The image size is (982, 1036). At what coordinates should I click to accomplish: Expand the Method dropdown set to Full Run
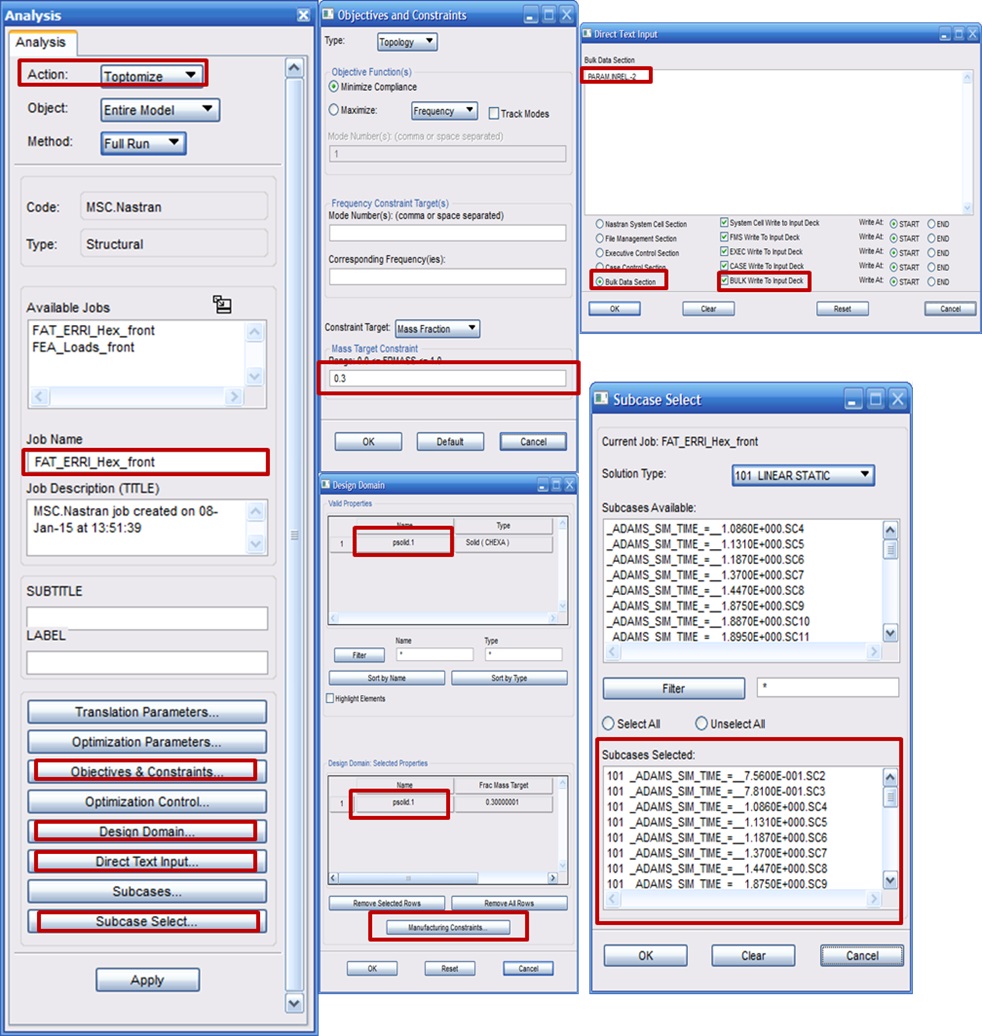coord(143,143)
